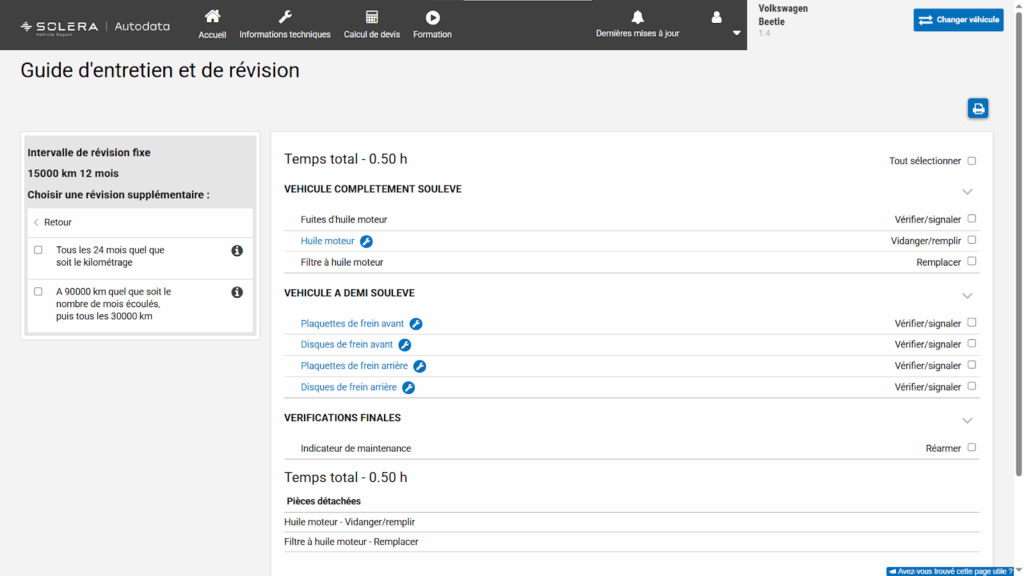Click the Volkswagen Beetle vehicle name

[x=783, y=15]
